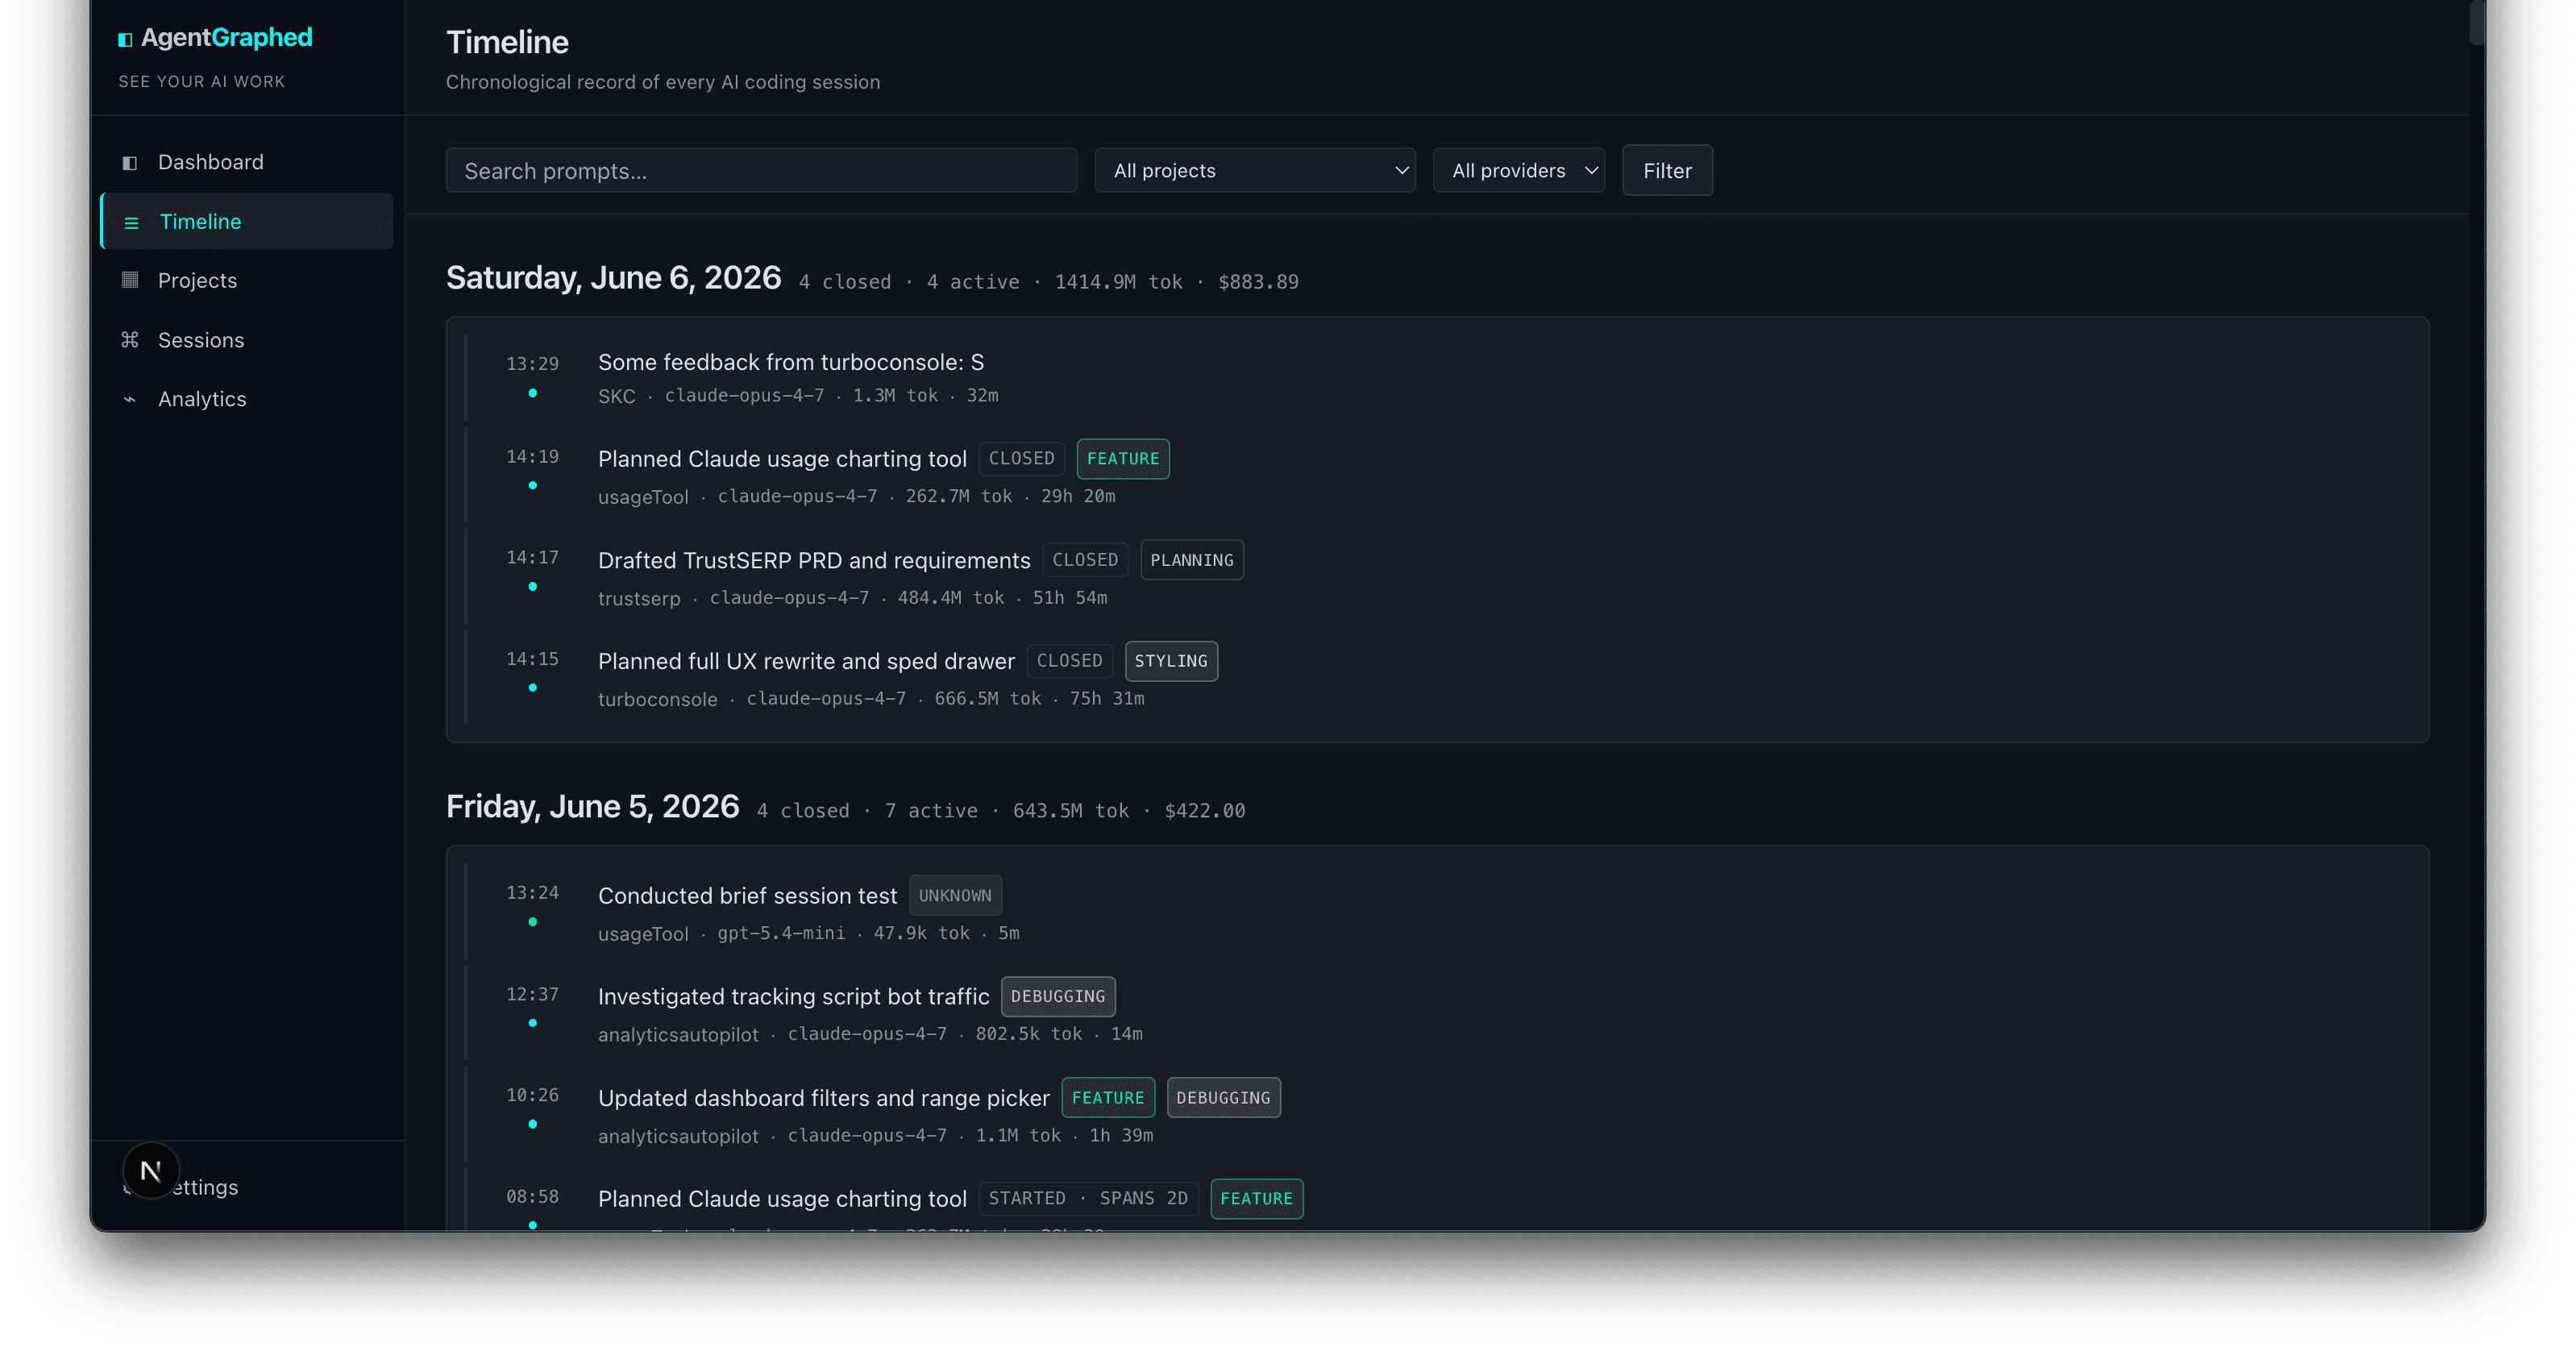Click the Timeline list icon
This screenshot has width=2576, height=1351.
(x=131, y=222)
